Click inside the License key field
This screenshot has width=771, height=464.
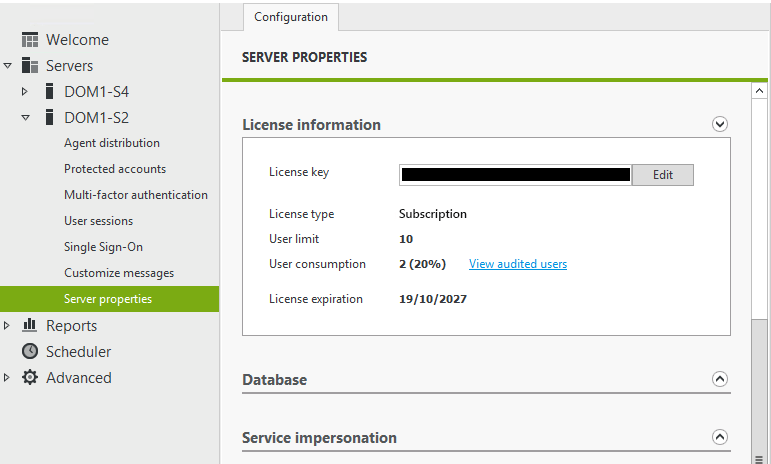click(x=515, y=175)
